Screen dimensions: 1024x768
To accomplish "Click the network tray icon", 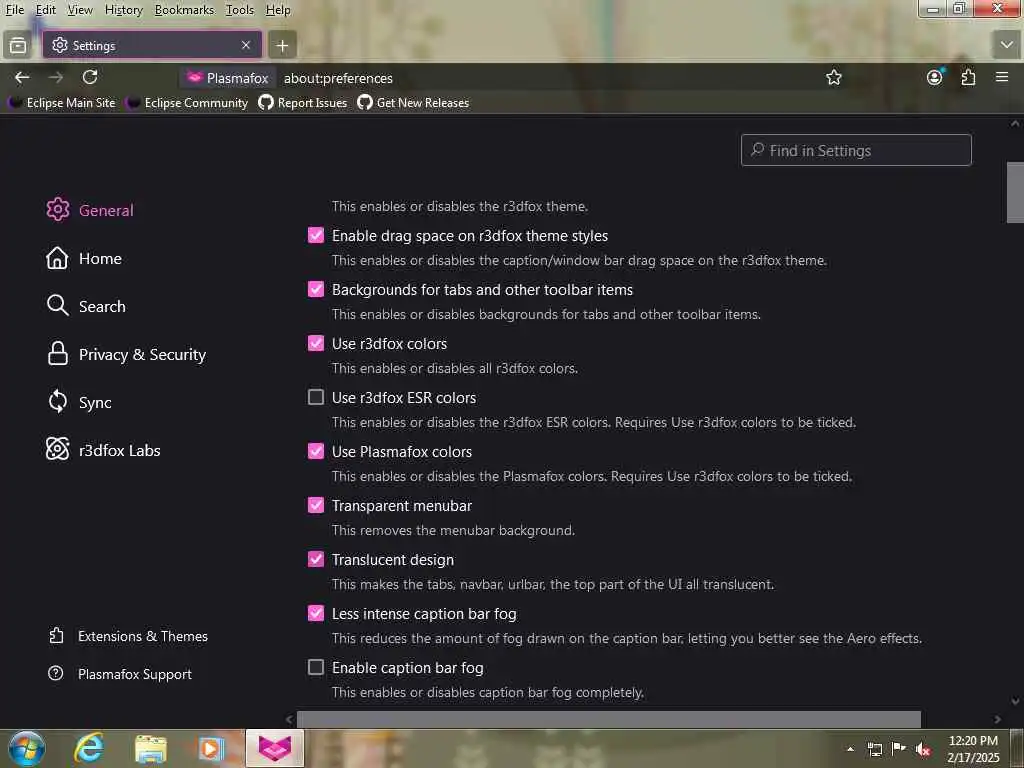I will (874, 749).
